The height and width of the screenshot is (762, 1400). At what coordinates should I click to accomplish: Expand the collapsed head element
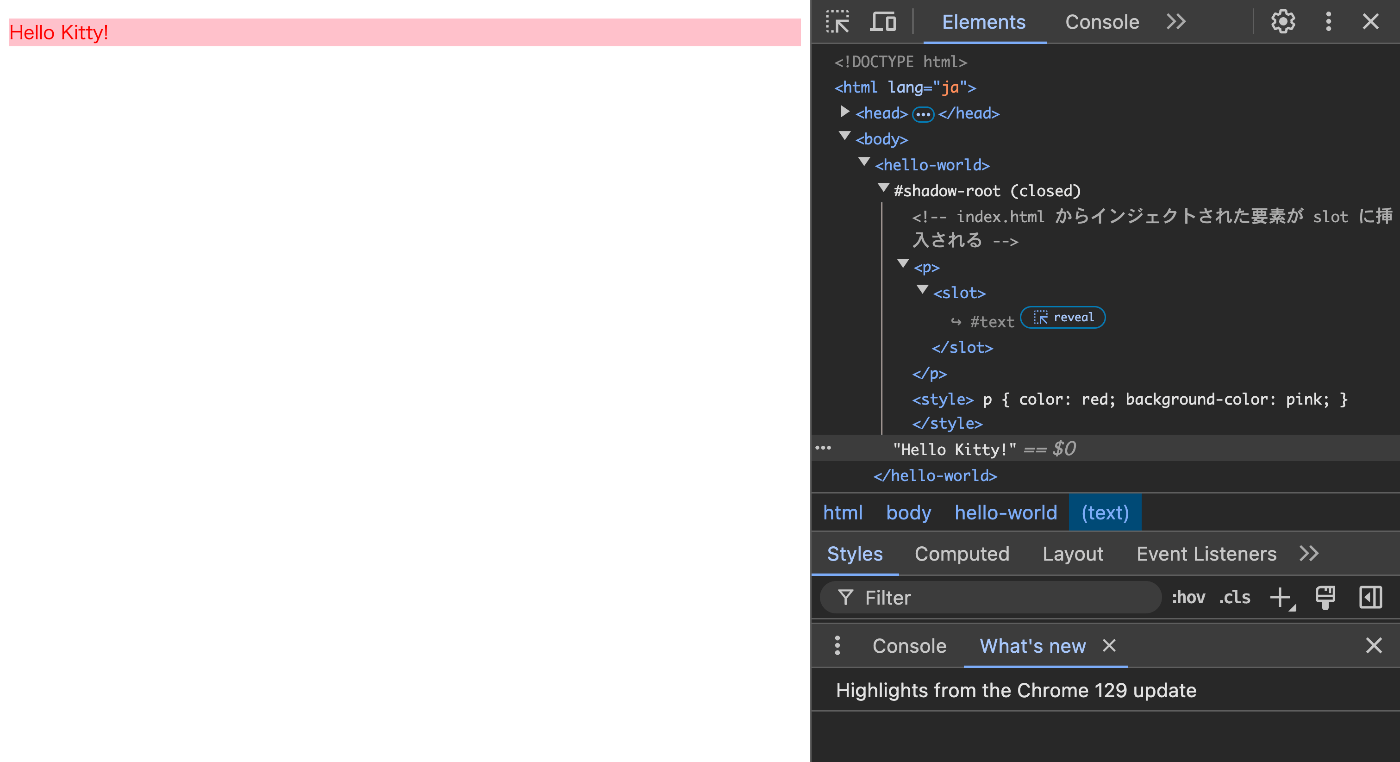(x=845, y=112)
